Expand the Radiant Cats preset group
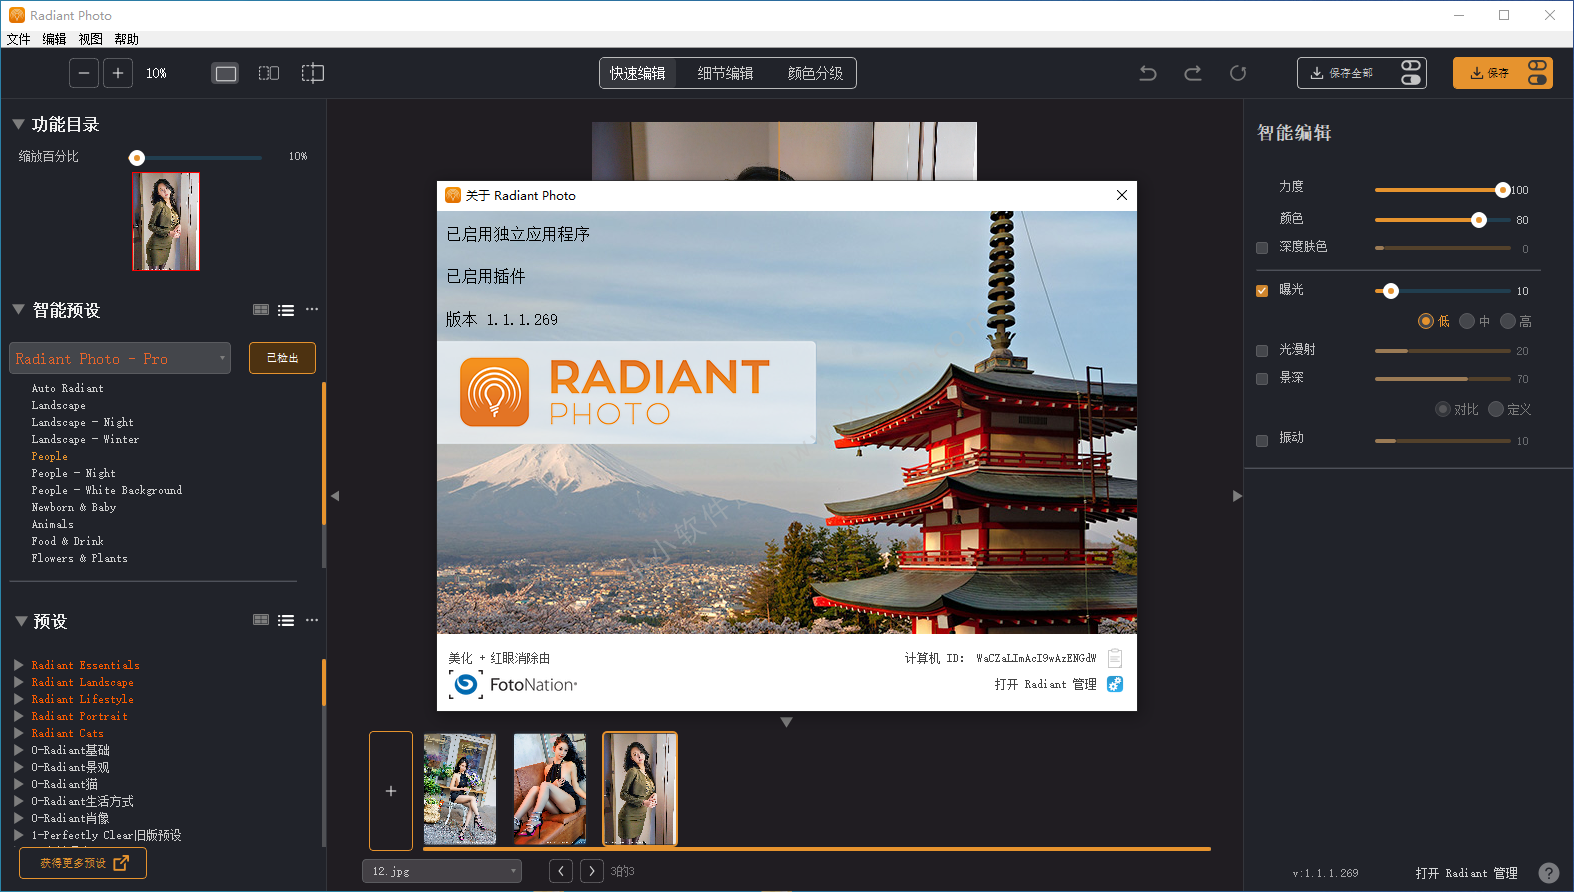The width and height of the screenshot is (1574, 892). 19,733
